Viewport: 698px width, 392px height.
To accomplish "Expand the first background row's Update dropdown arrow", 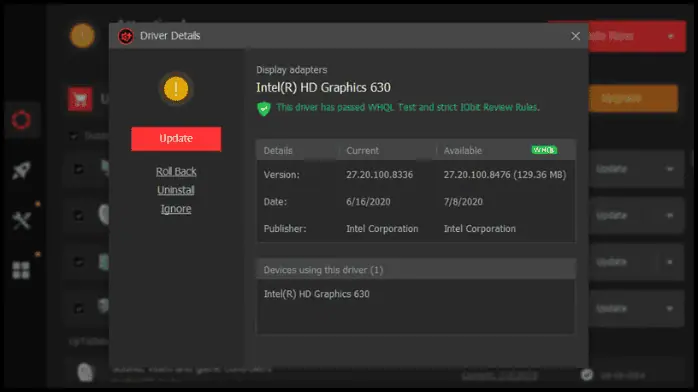I will 670,169.
